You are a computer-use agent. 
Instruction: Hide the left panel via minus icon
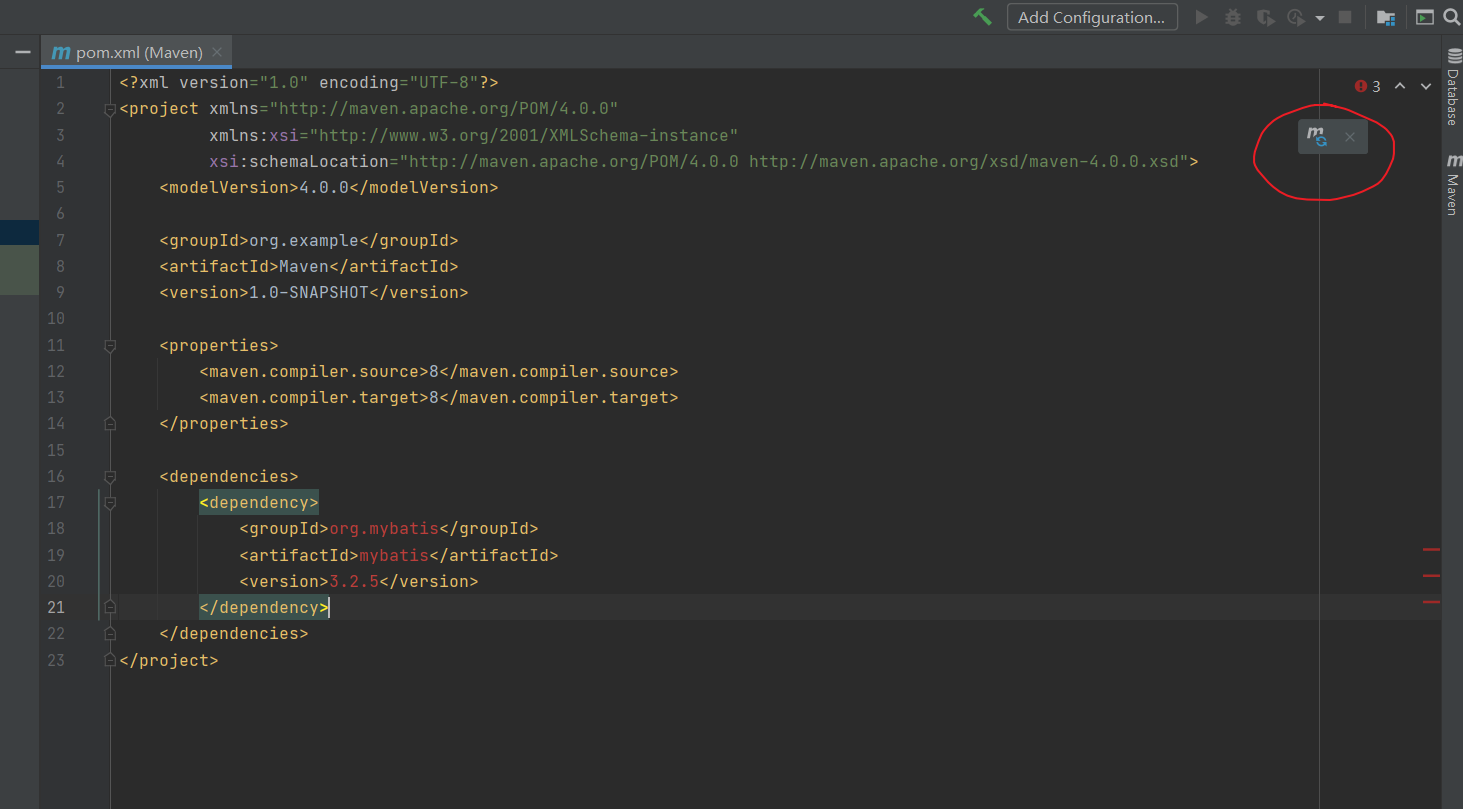tap(22, 51)
